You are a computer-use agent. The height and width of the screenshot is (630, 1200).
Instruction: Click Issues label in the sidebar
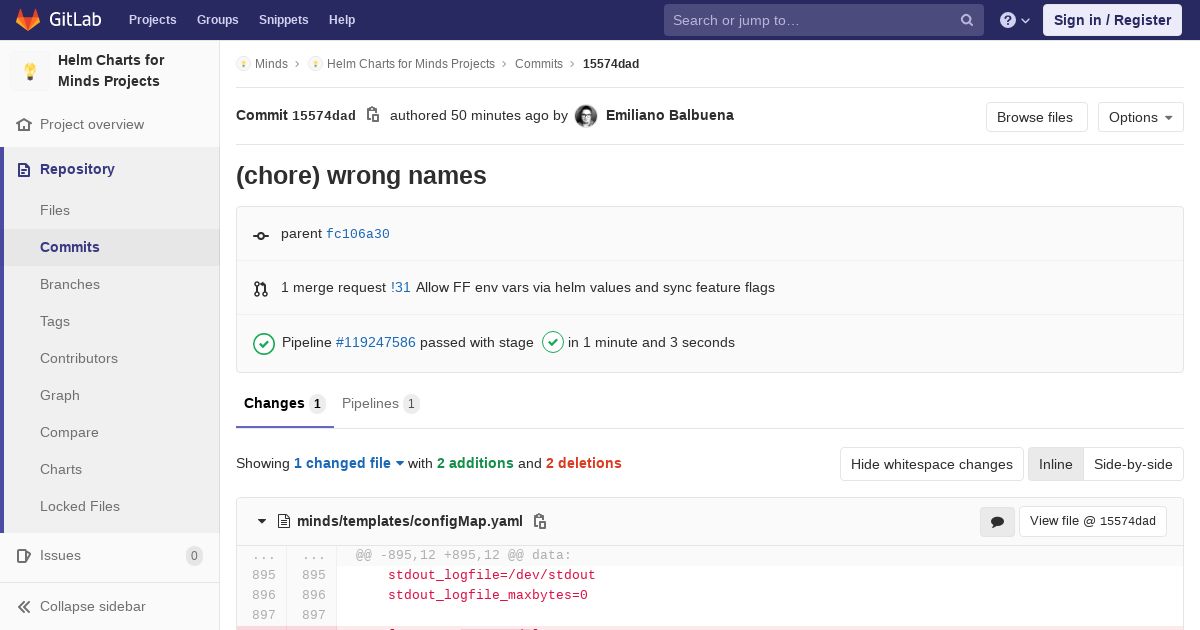(60, 556)
